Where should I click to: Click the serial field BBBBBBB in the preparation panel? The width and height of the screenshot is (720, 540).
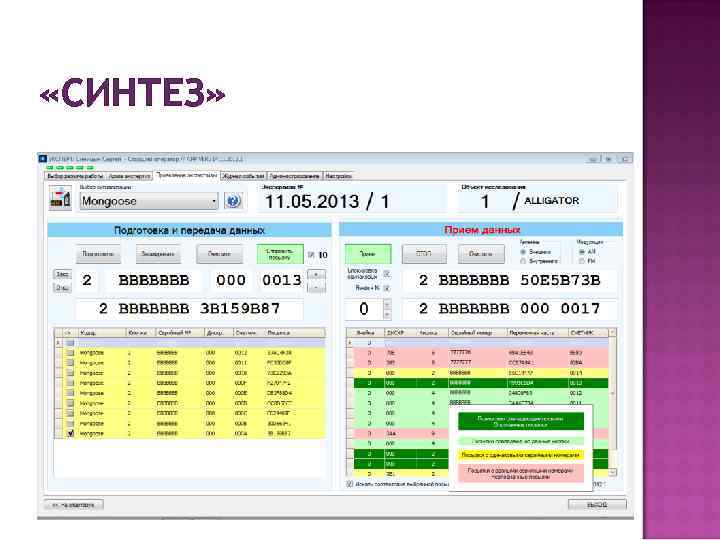153,280
